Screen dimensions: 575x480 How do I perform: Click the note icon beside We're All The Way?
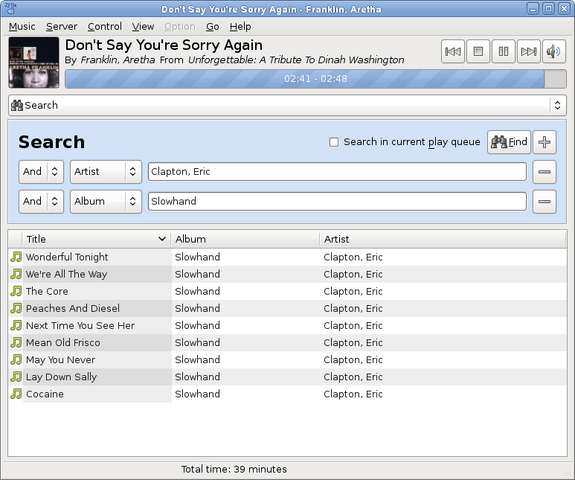(x=16, y=274)
